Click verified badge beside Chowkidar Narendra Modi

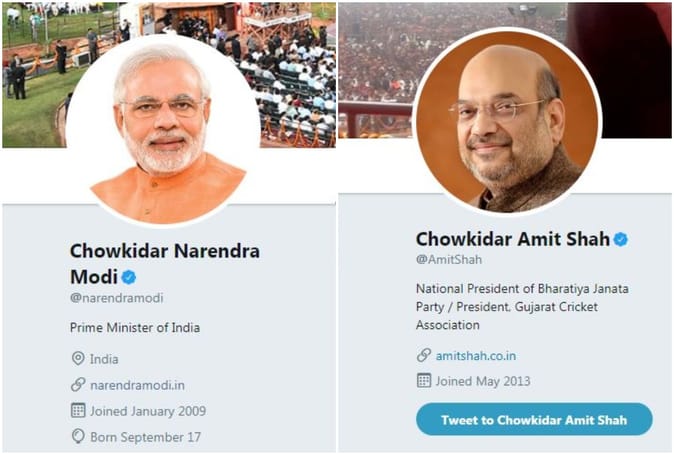pyautogui.click(x=129, y=276)
